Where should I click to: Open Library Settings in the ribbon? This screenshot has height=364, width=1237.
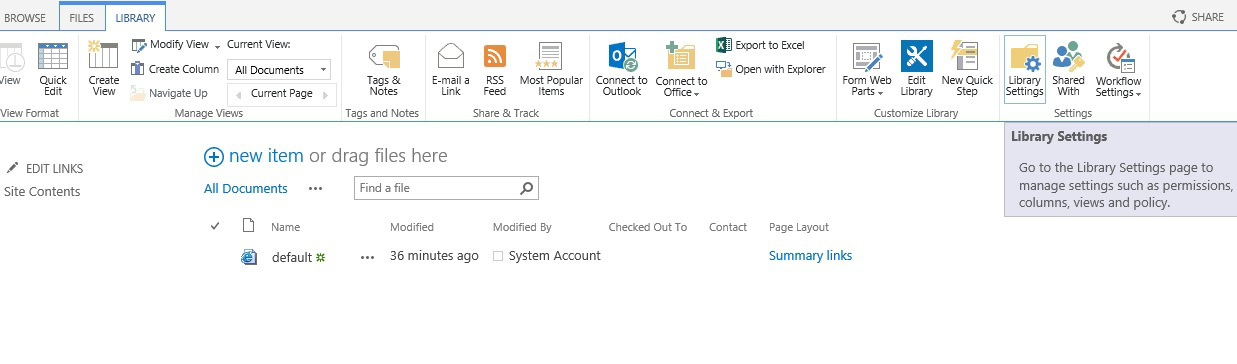[1025, 69]
